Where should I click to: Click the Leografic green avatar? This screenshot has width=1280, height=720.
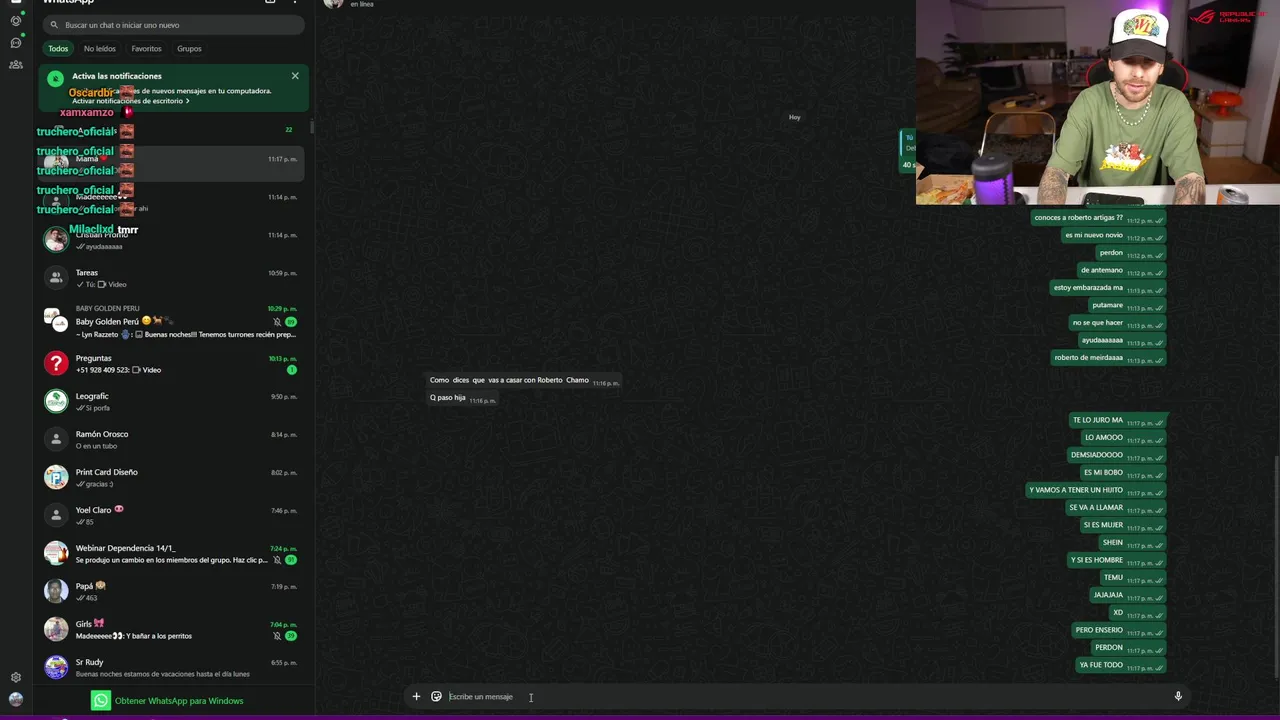pos(56,401)
